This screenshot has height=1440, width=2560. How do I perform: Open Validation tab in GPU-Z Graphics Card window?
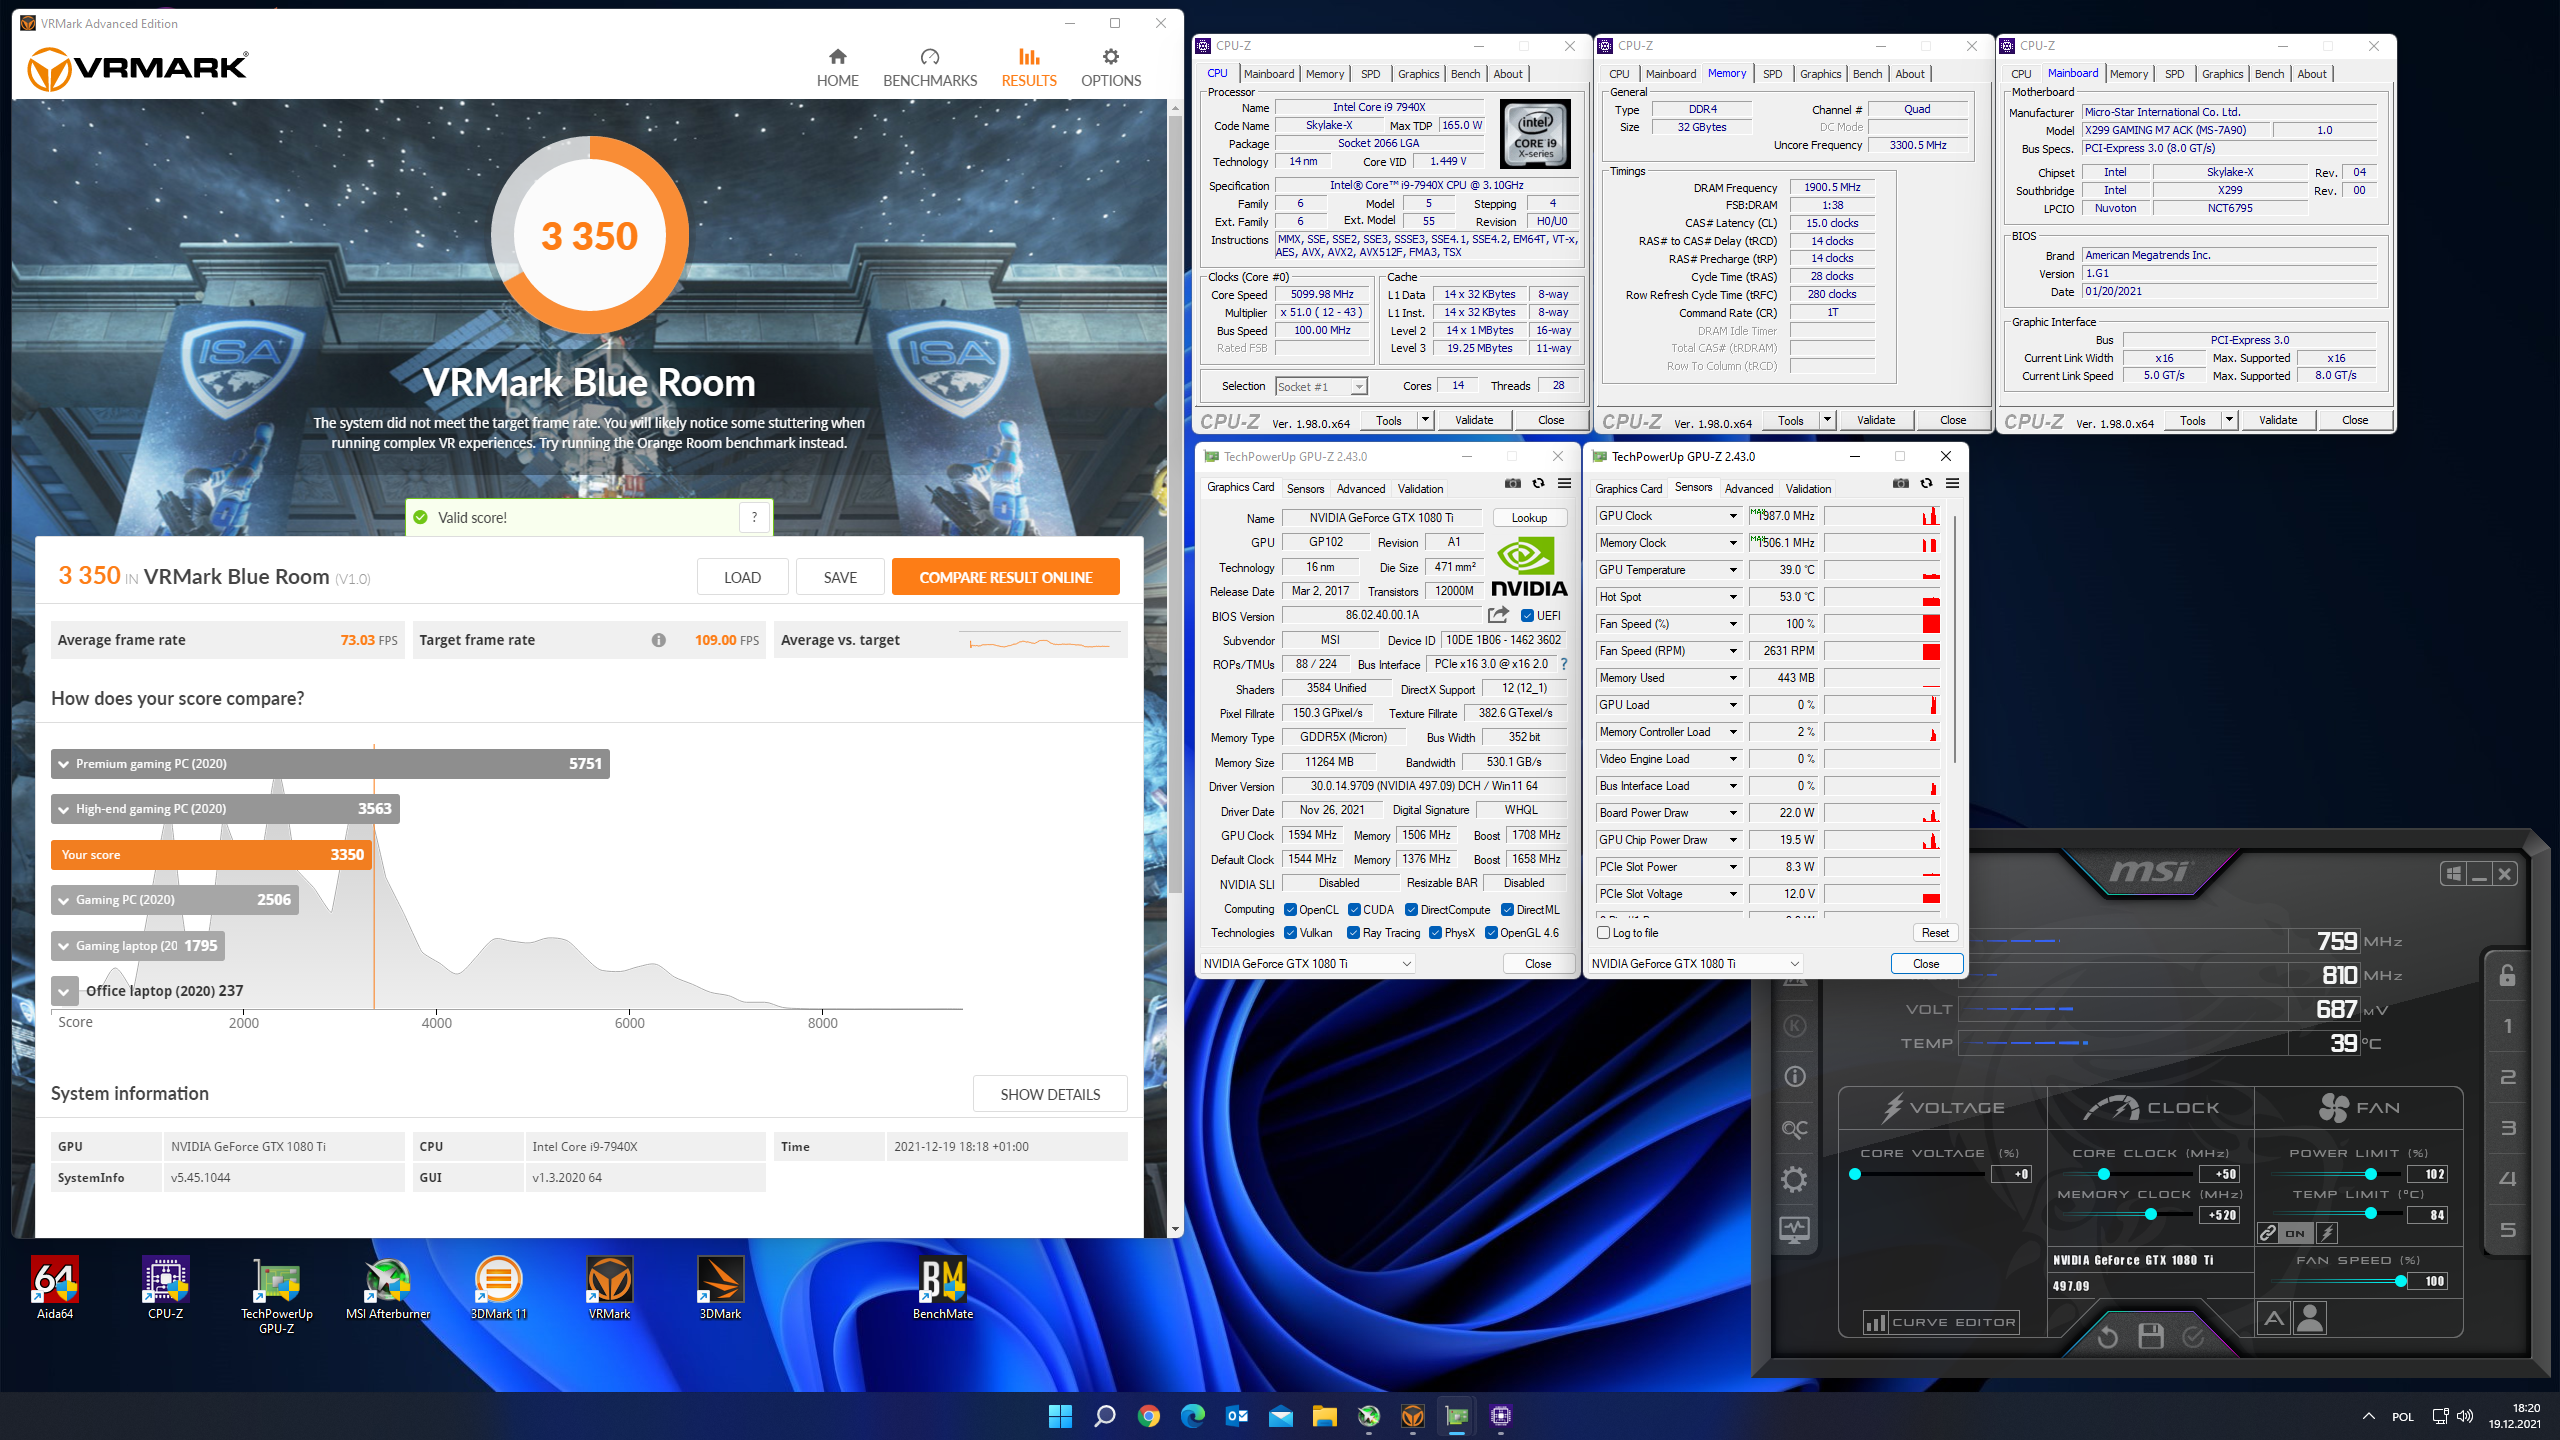(x=1420, y=489)
